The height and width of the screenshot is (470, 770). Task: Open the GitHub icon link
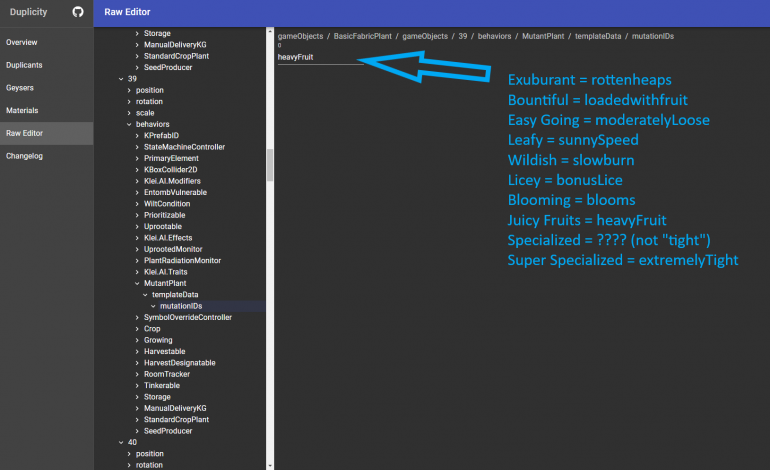point(78,13)
